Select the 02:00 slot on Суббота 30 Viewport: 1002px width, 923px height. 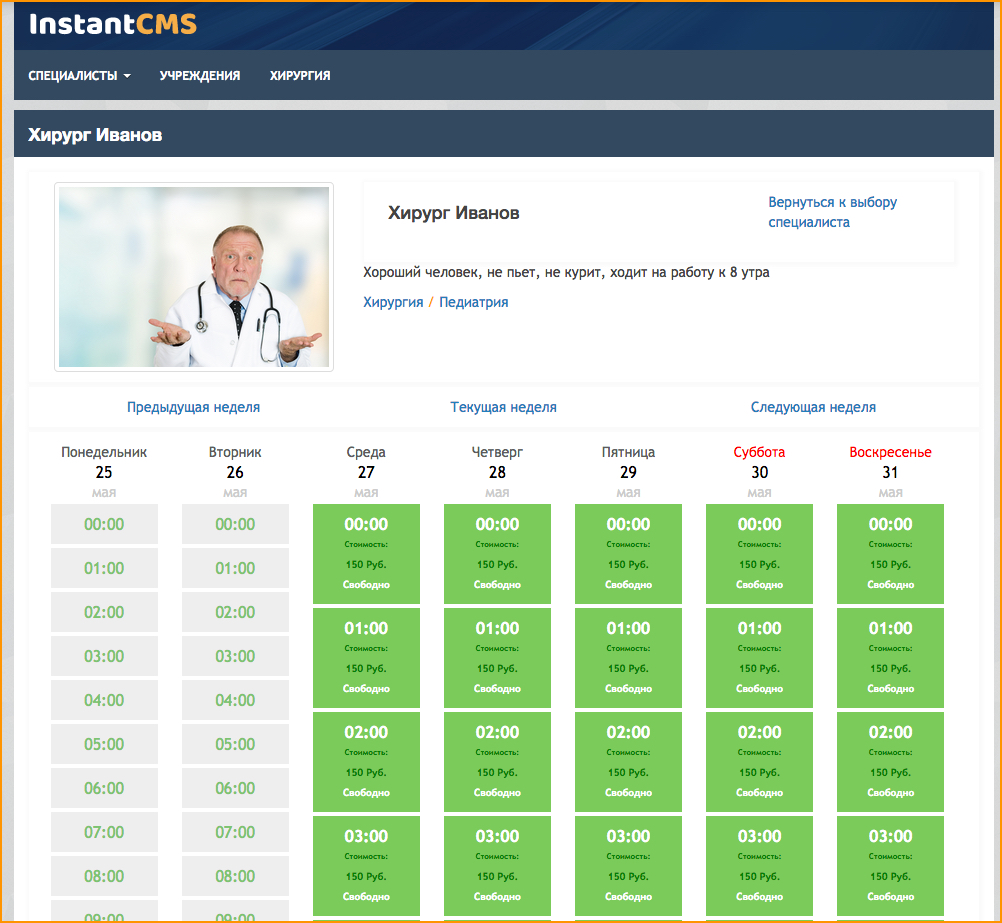(x=759, y=762)
